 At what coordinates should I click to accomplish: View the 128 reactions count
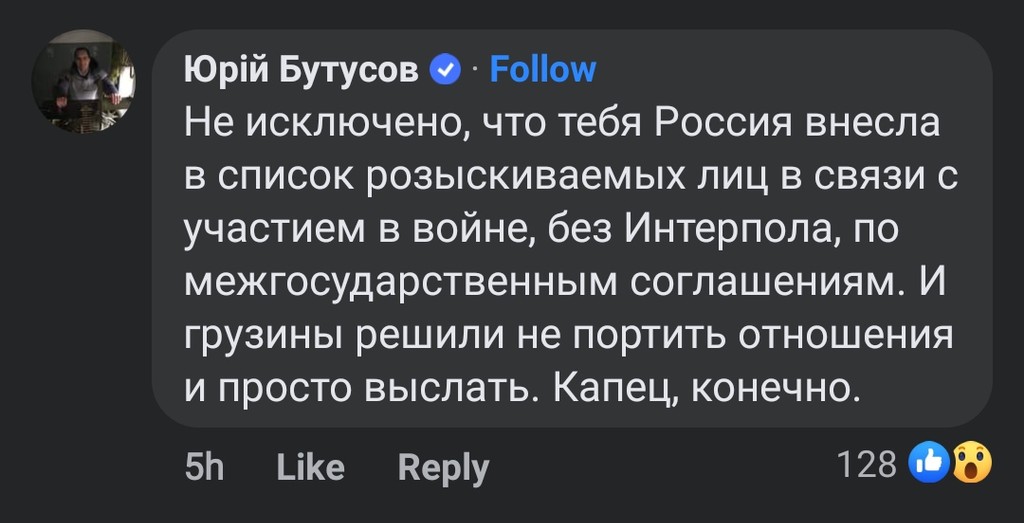[x=866, y=464]
